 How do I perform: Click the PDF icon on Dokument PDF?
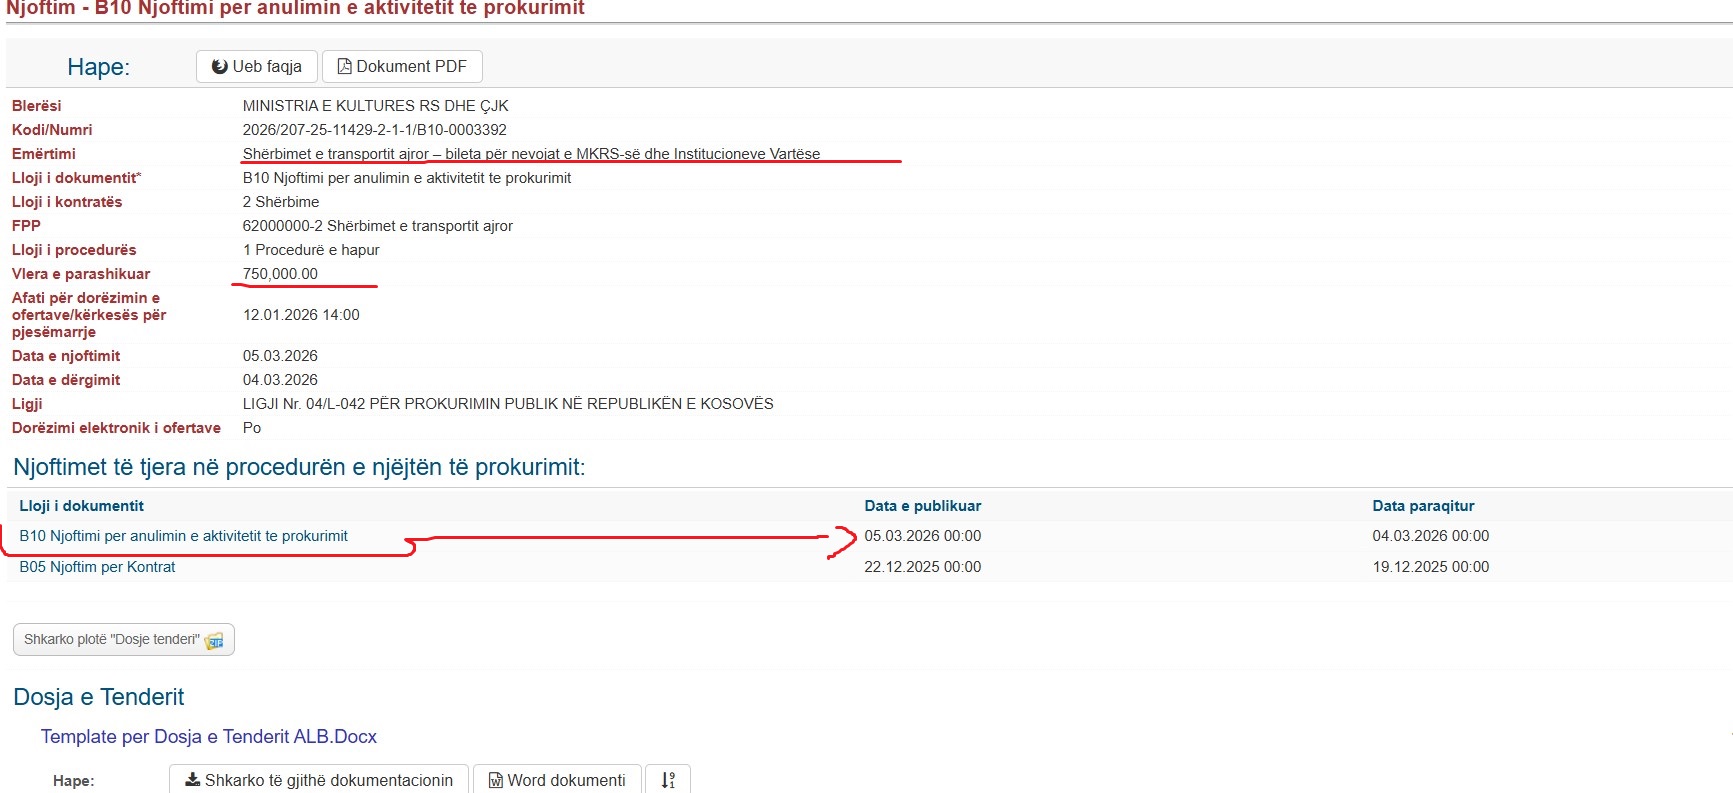[345, 67]
